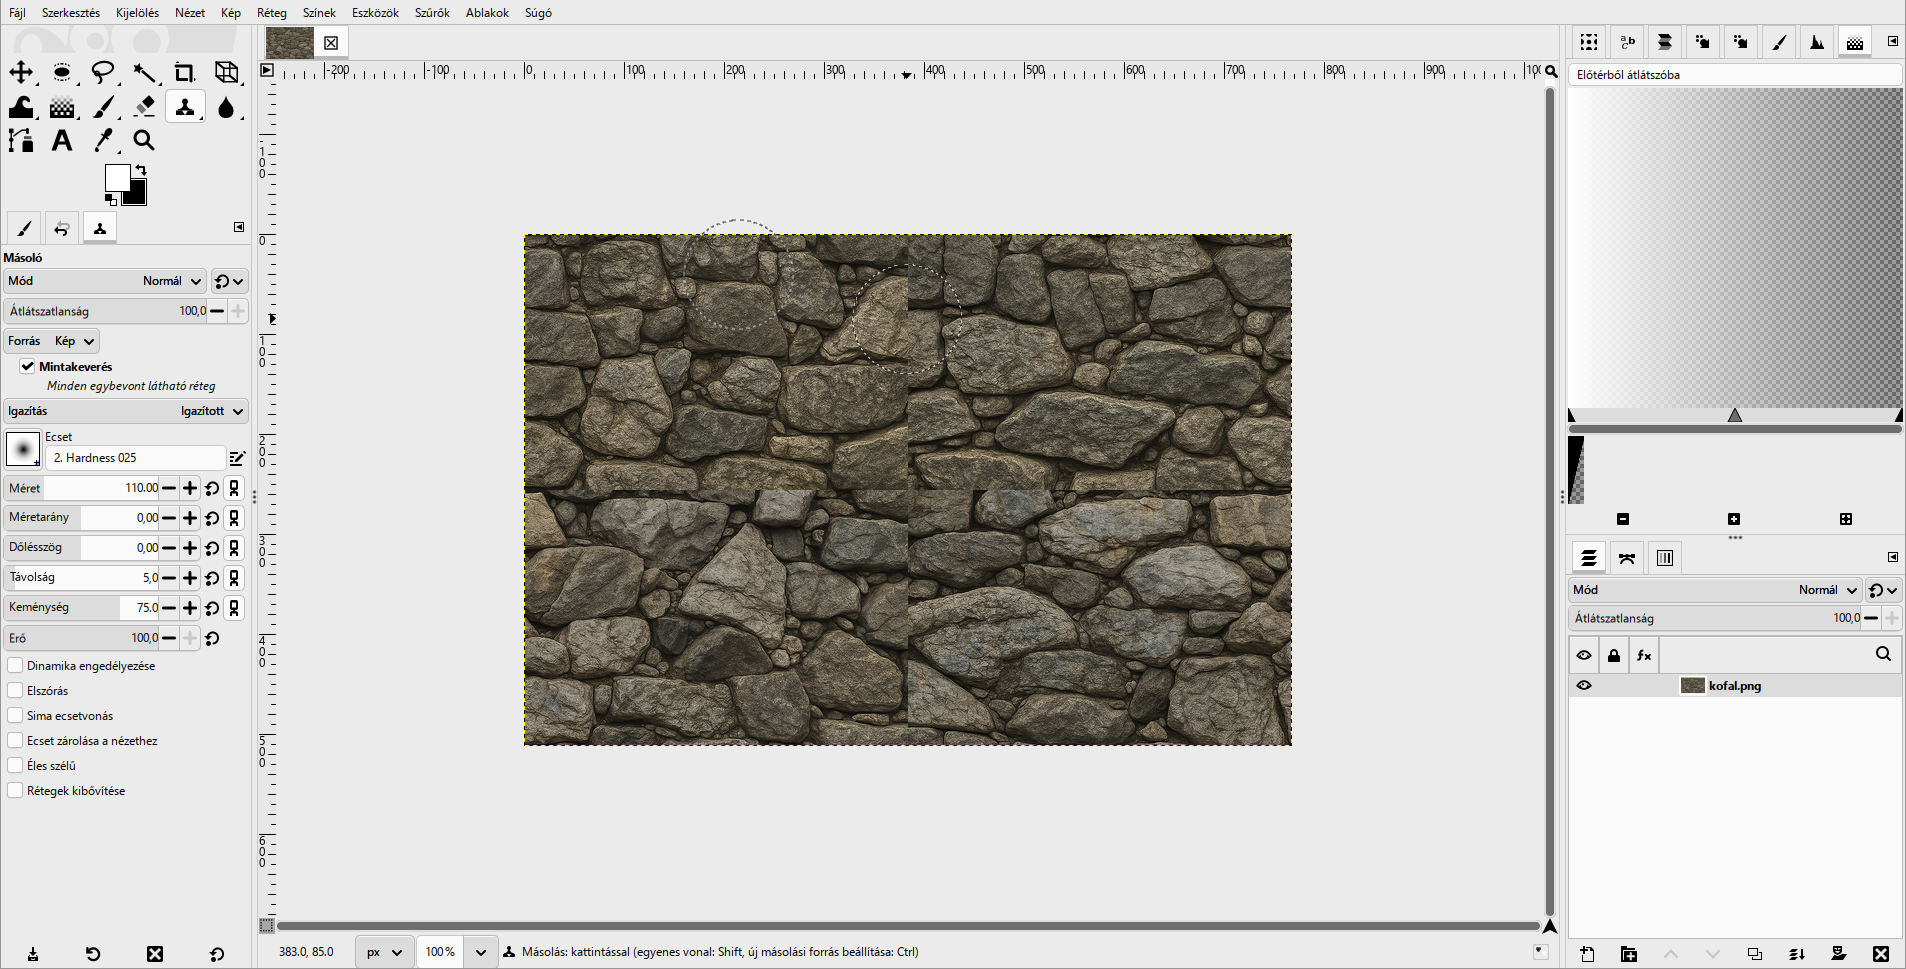Open the Igazítás Igazított dropdown

[126, 411]
